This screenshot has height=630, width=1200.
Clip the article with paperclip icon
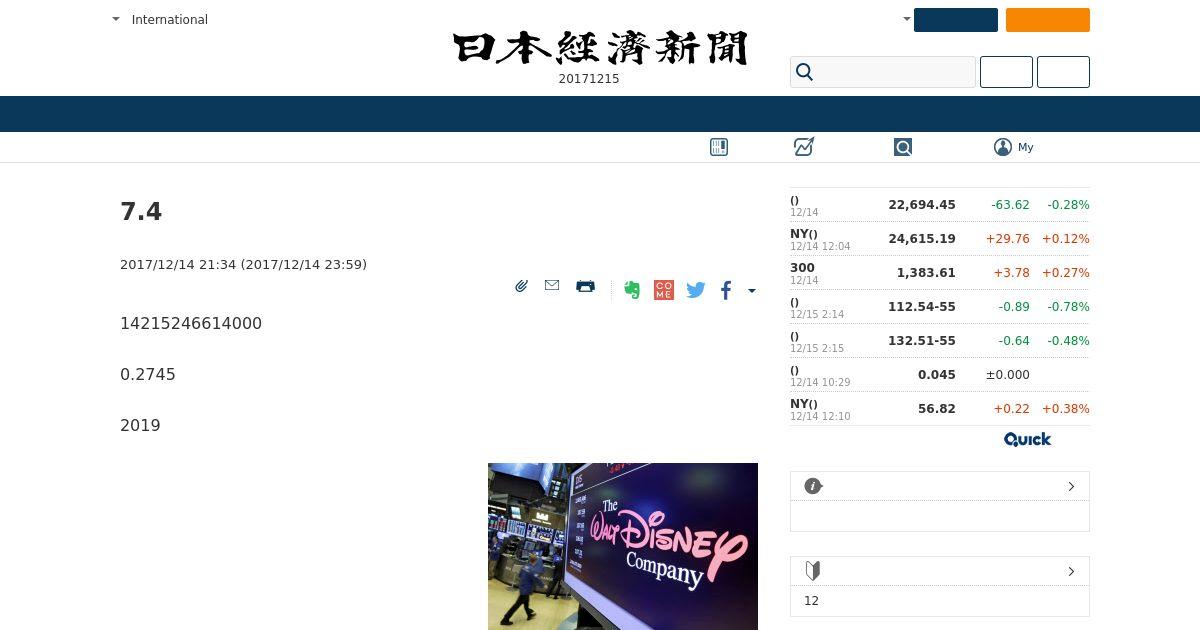click(x=521, y=286)
